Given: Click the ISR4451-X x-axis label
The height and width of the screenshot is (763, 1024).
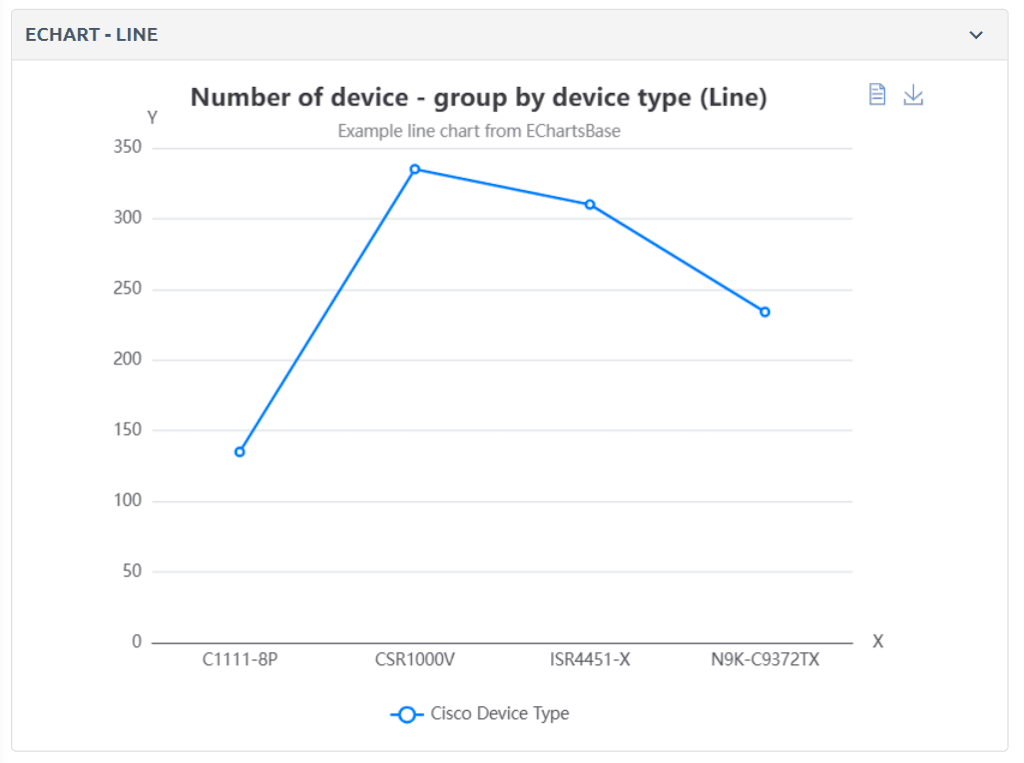Looking at the screenshot, I should point(590,660).
